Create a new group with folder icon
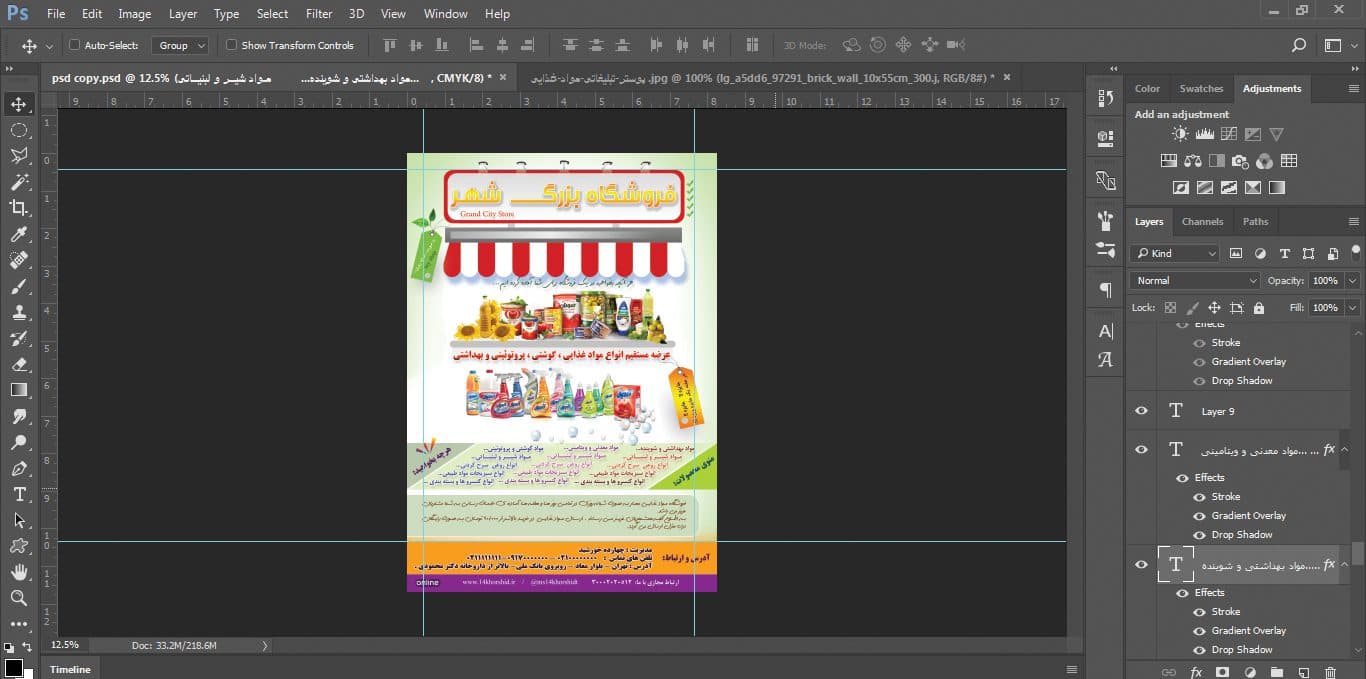Image resolution: width=1366 pixels, height=679 pixels. tap(1276, 673)
